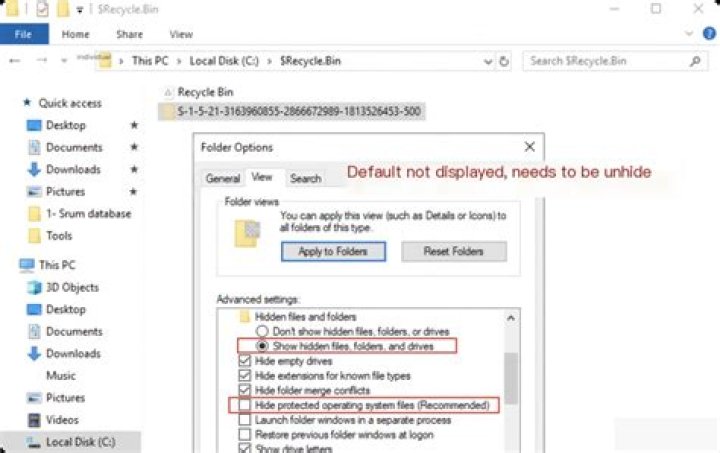Screen dimensions: 720x453
Task: Select Quick access in the navigation pane
Action: pos(70,103)
